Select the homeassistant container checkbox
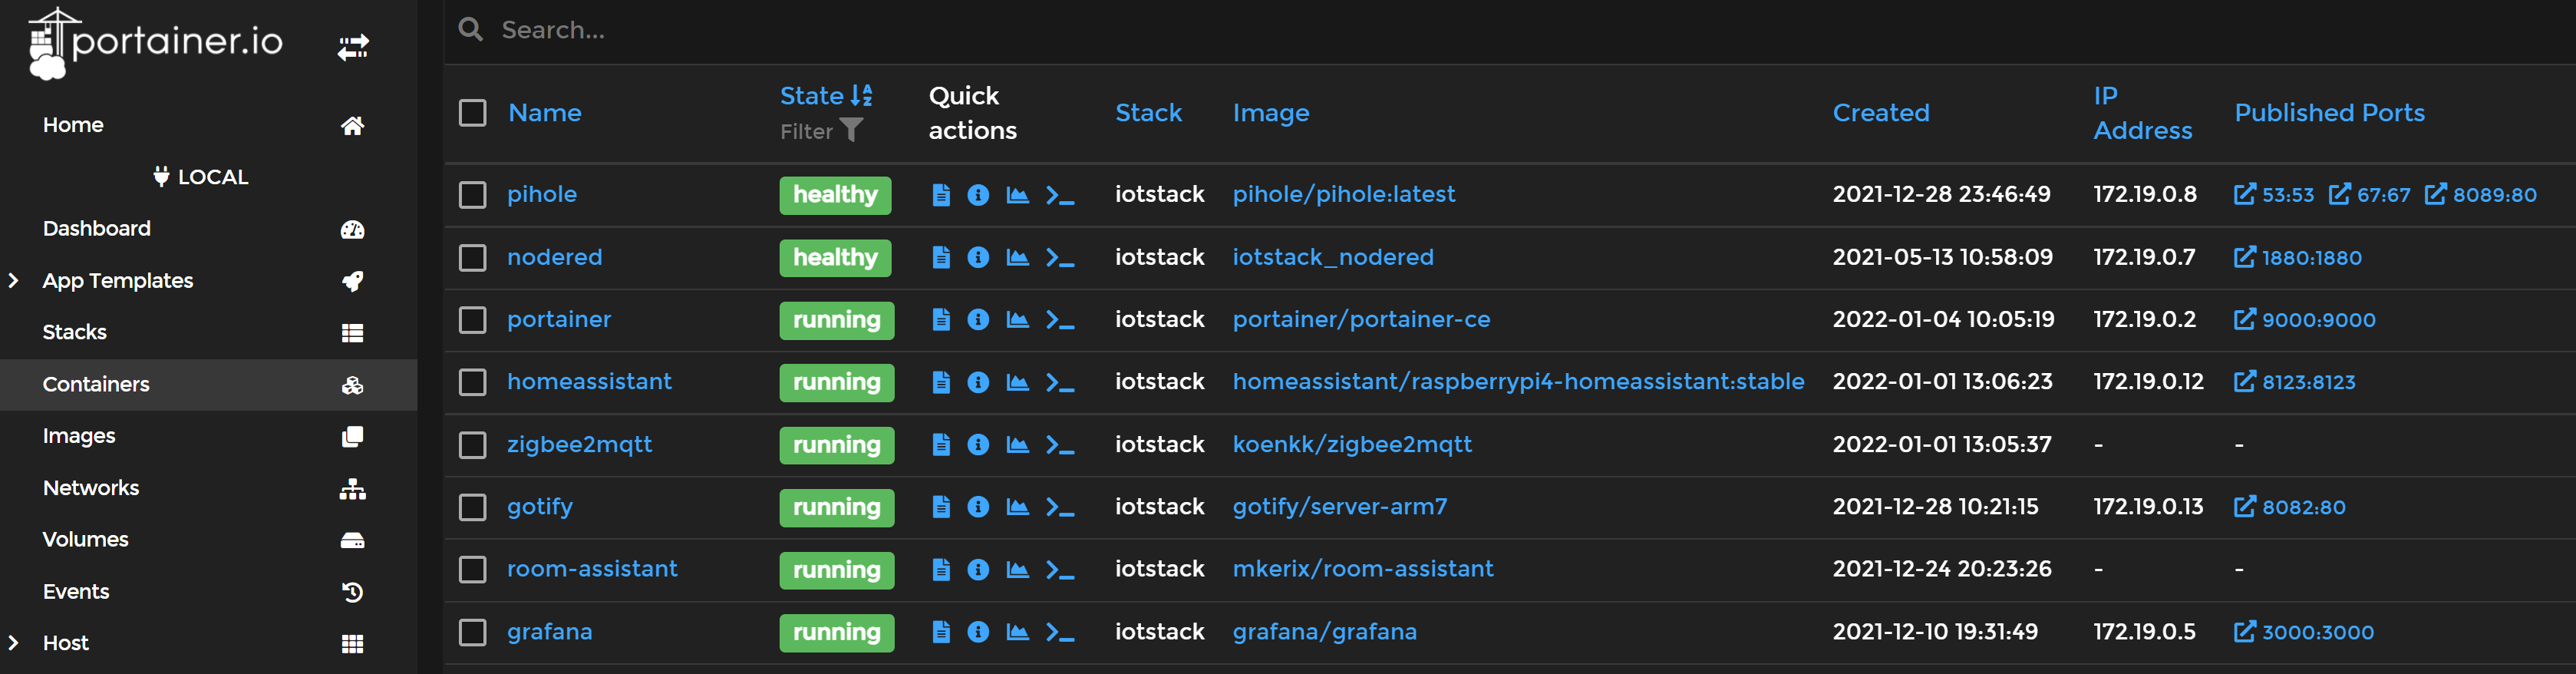Image resolution: width=2576 pixels, height=674 pixels. pos(472,382)
